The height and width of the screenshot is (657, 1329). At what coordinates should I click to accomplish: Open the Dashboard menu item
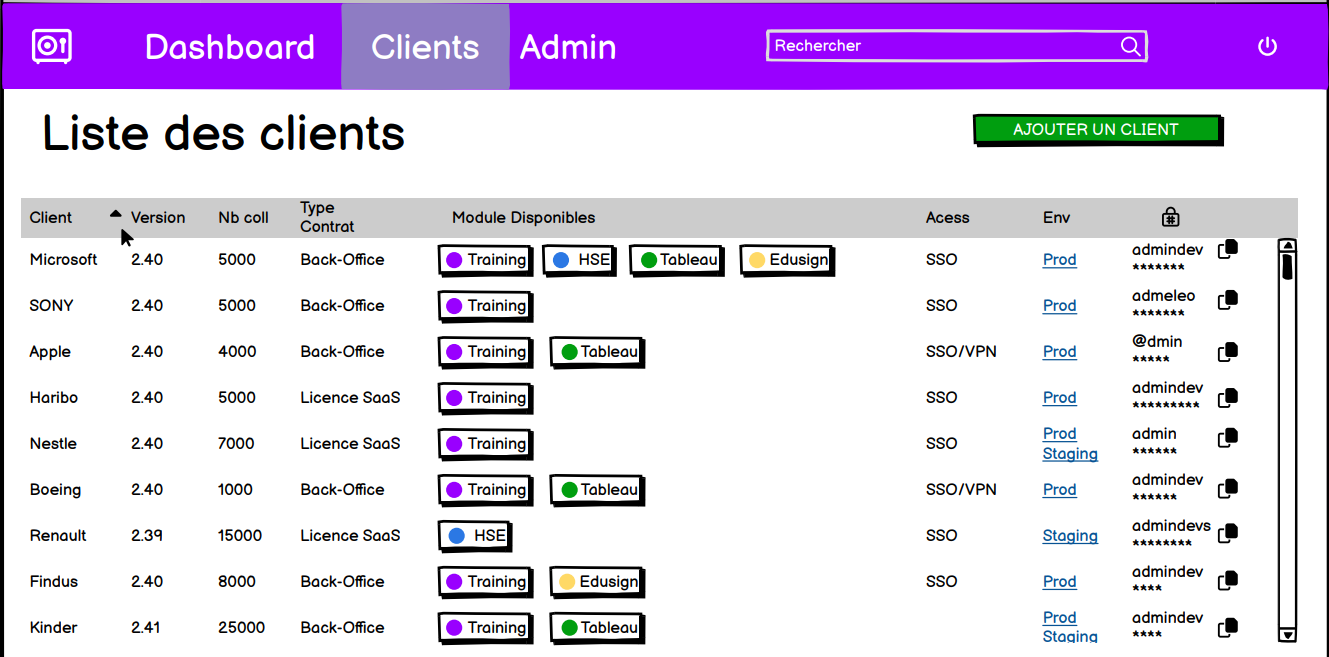(x=230, y=46)
